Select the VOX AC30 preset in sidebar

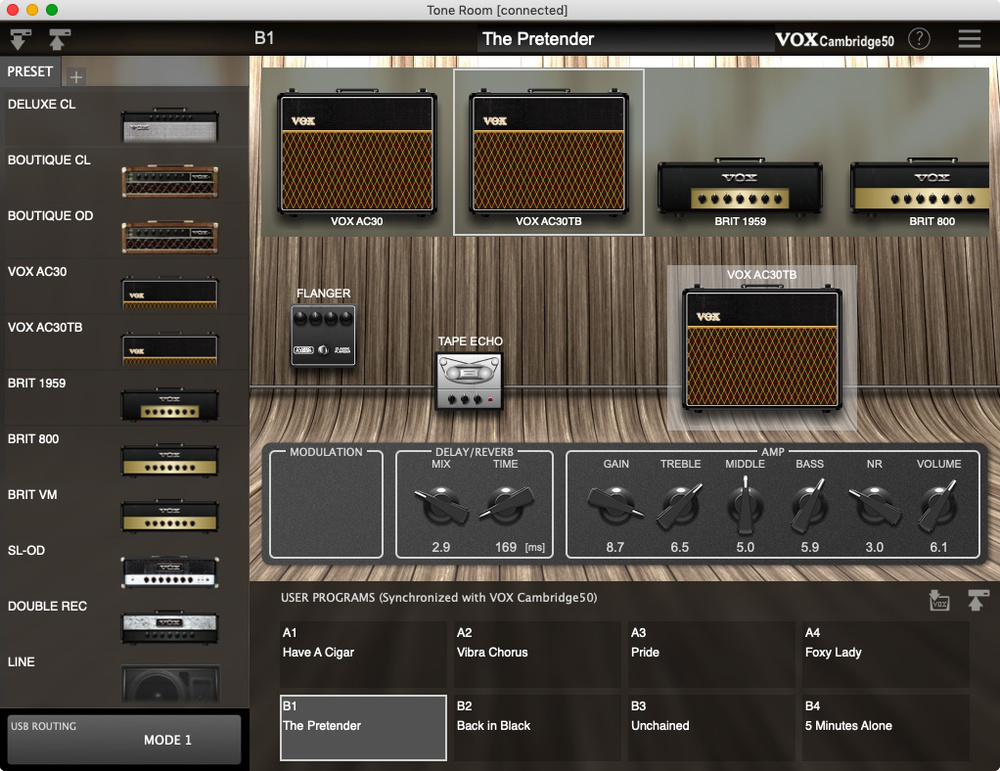(124, 286)
